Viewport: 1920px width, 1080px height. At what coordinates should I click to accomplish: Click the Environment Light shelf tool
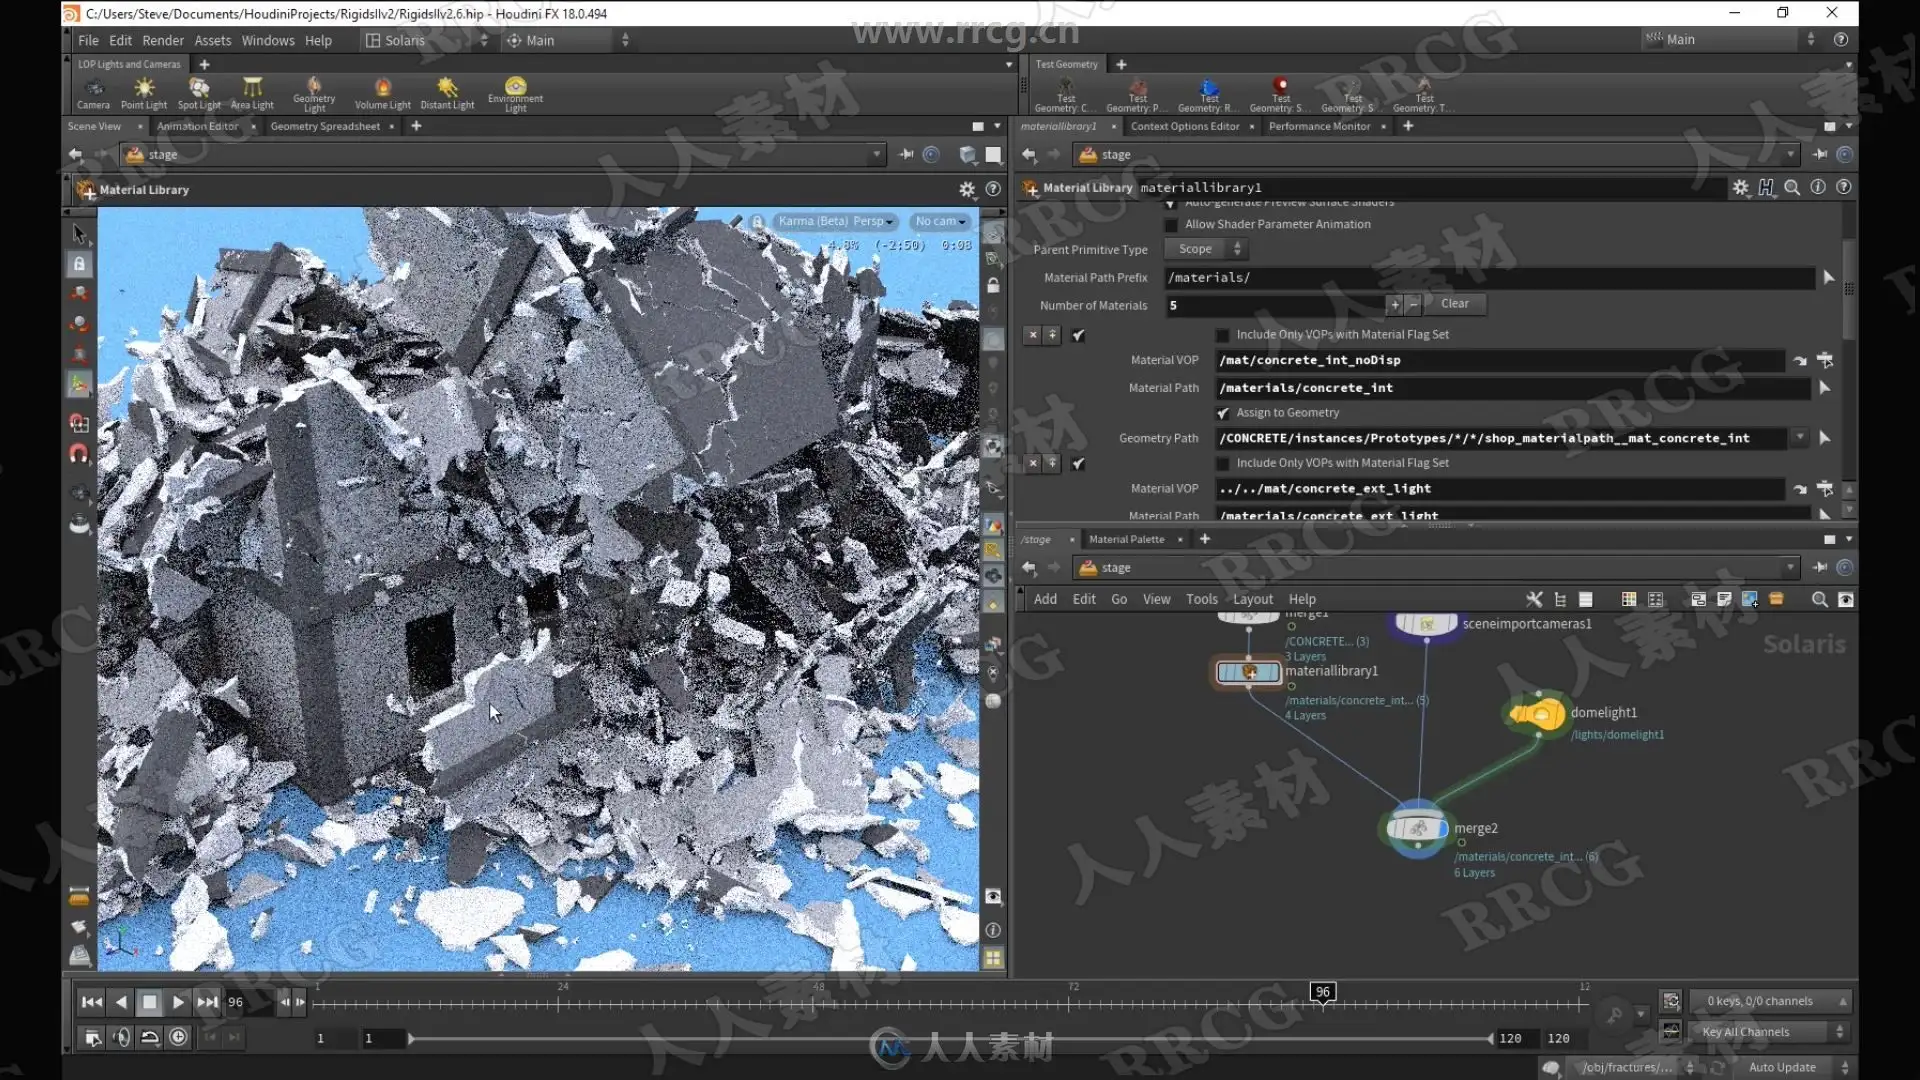(515, 92)
